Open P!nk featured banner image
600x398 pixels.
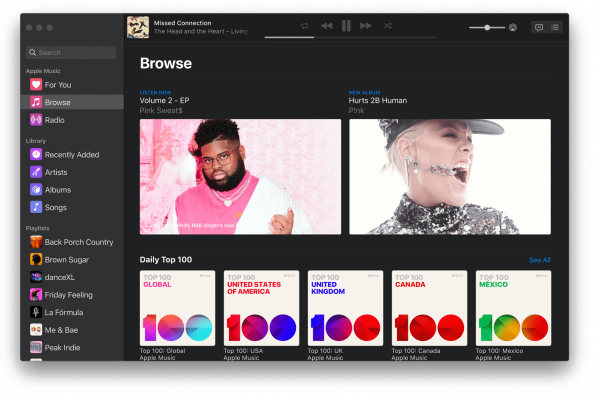pyautogui.click(x=450, y=176)
